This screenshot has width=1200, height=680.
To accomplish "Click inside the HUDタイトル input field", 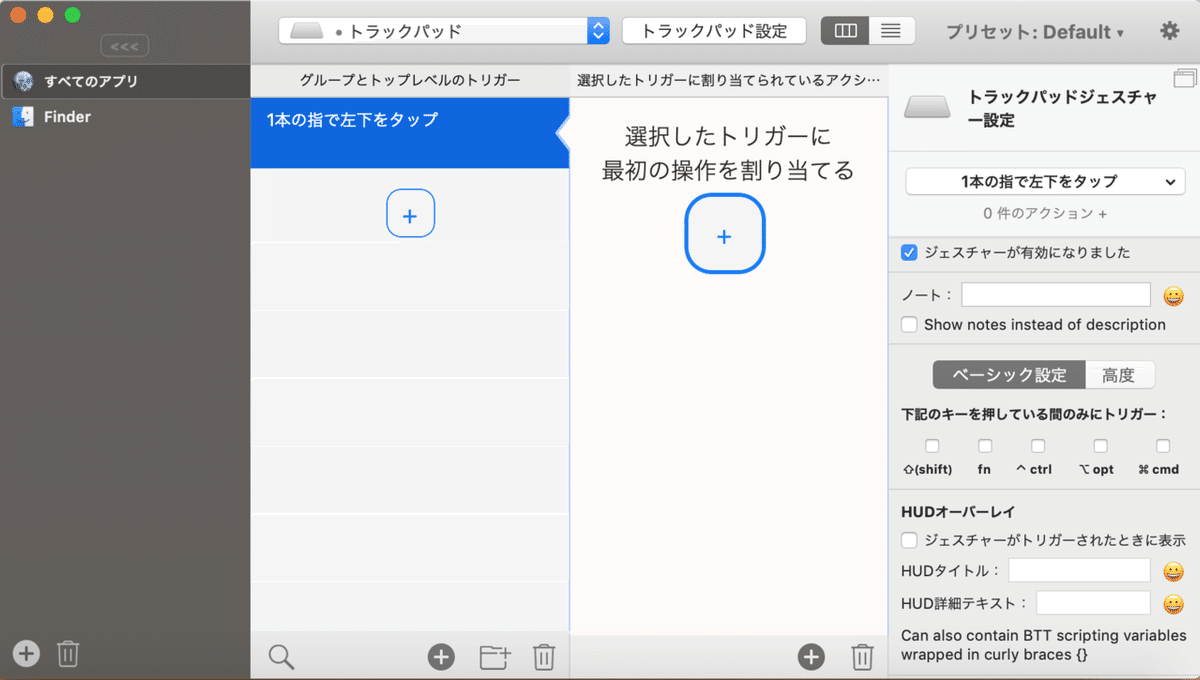I will tap(1079, 570).
